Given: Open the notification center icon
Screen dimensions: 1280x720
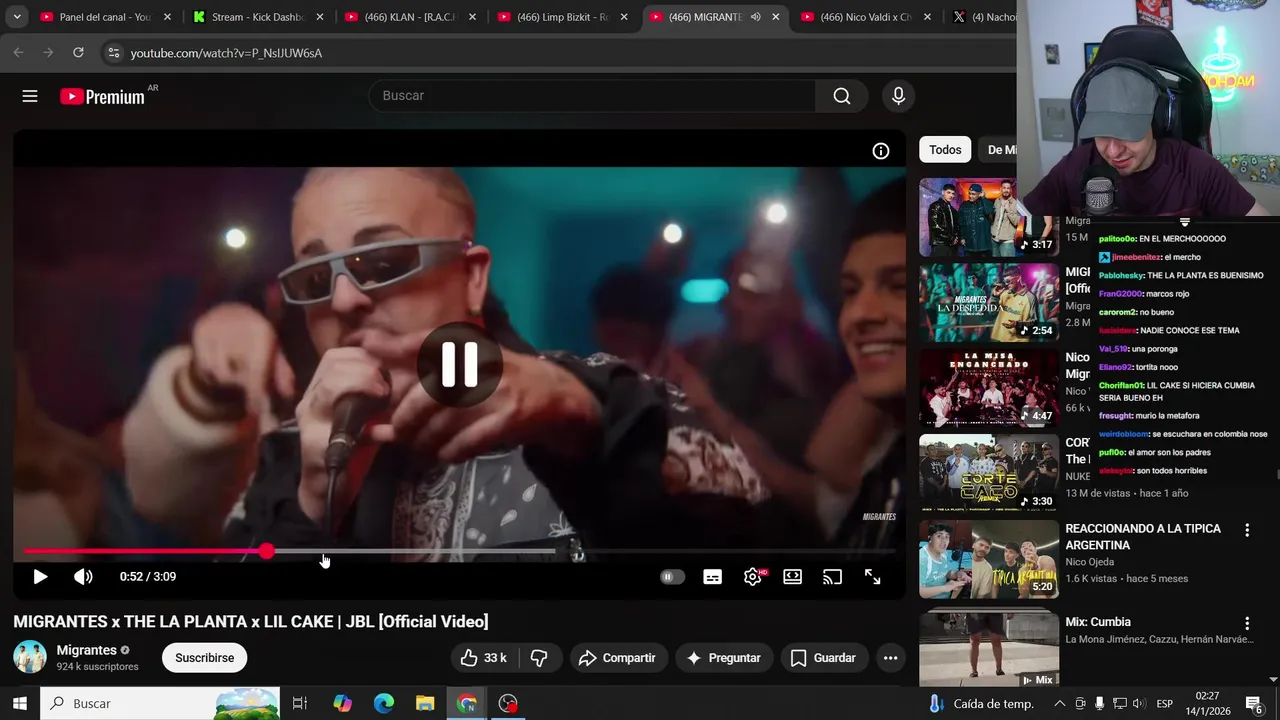Looking at the screenshot, I should (1254, 703).
